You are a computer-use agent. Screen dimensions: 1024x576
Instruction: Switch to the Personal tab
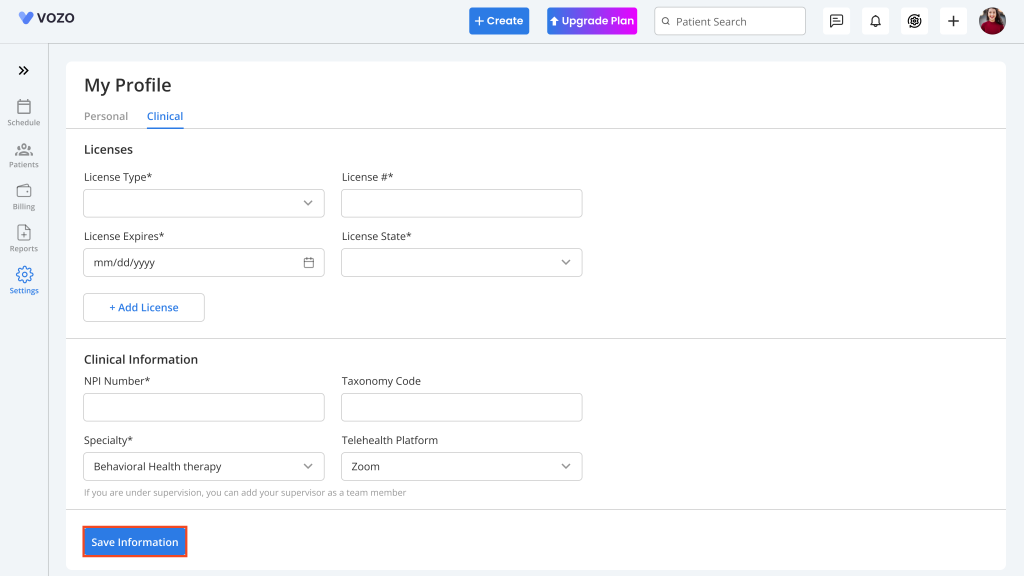(106, 116)
